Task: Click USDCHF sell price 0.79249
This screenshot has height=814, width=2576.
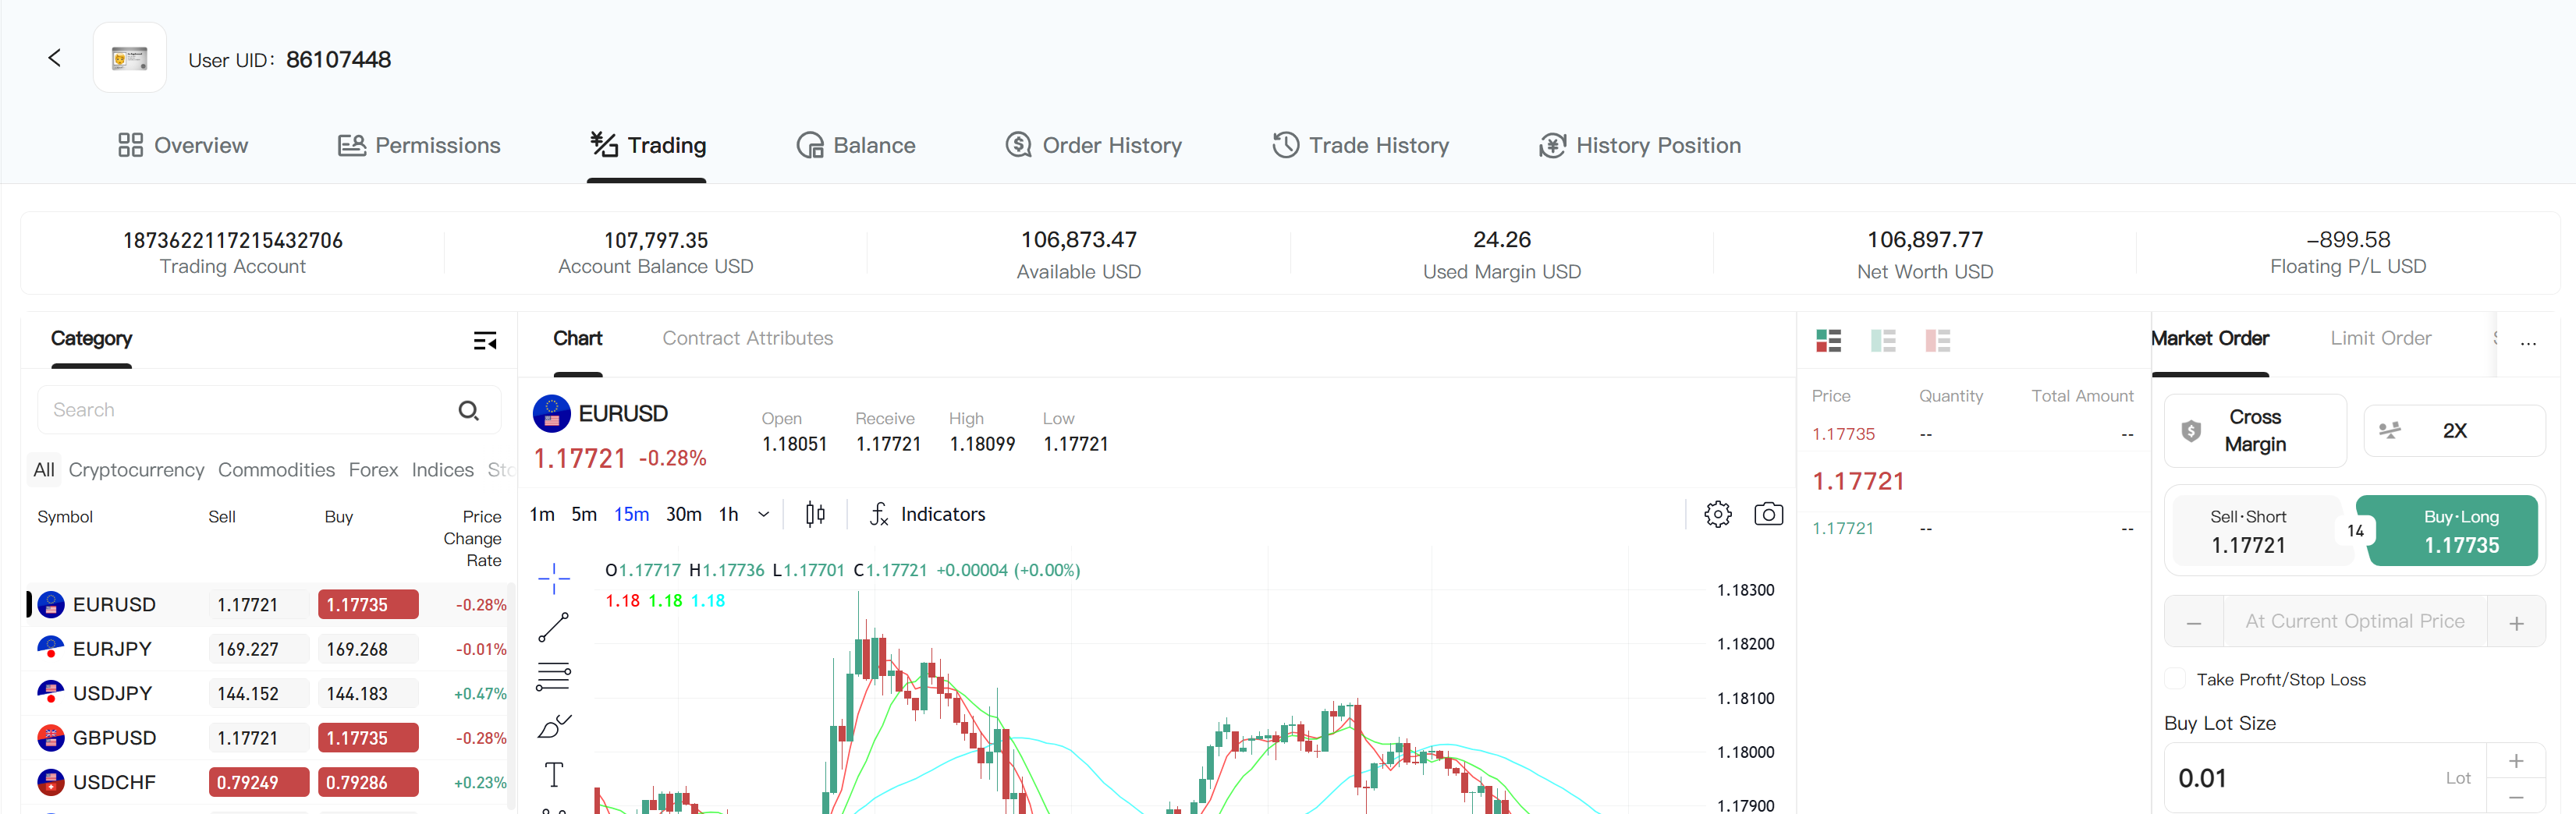Action: tap(259, 782)
